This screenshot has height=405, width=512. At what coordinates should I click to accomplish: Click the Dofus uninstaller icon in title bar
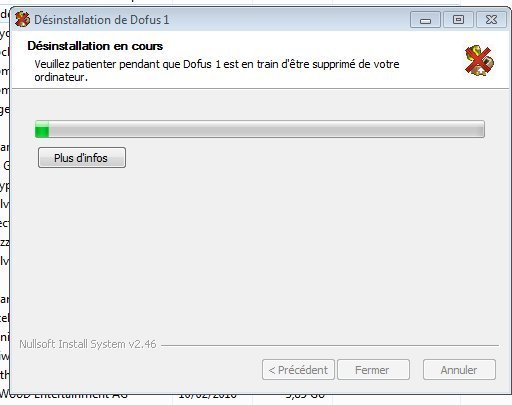click(22, 19)
